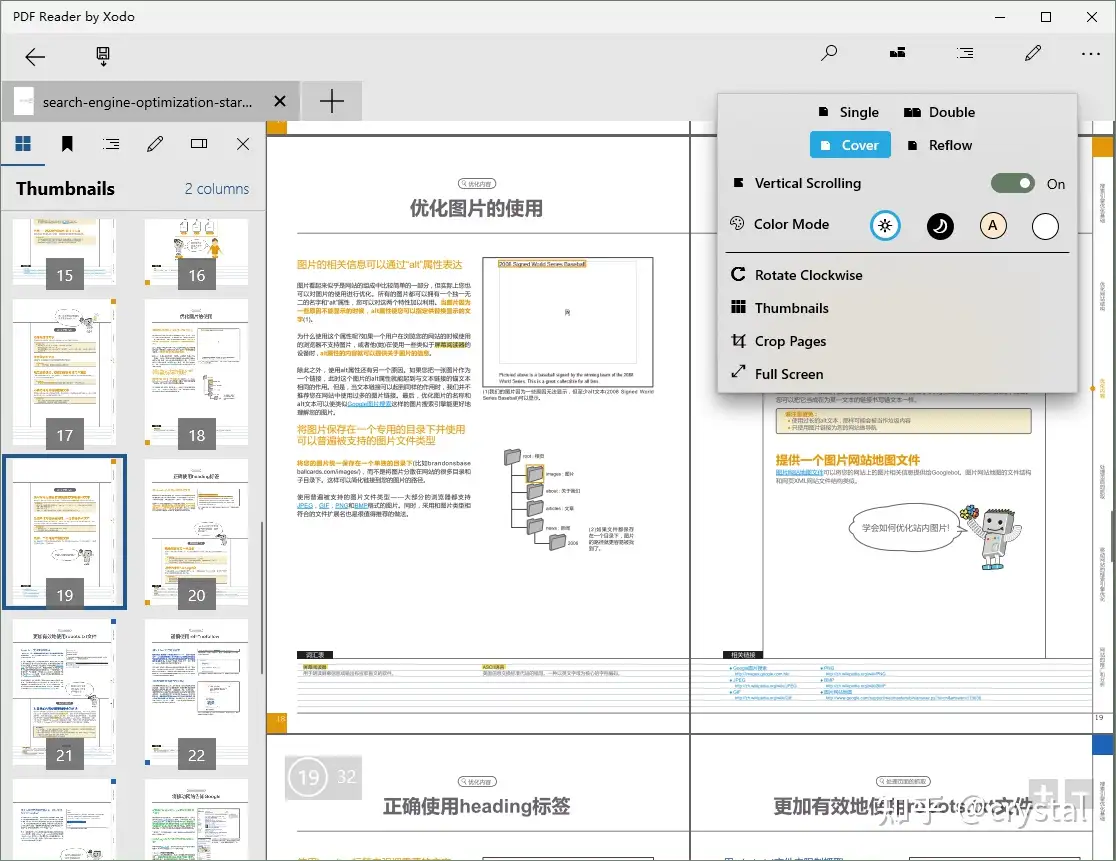The image size is (1116, 861).
Task: Open the bookmarks tab in sidebar
Action: tap(67, 144)
